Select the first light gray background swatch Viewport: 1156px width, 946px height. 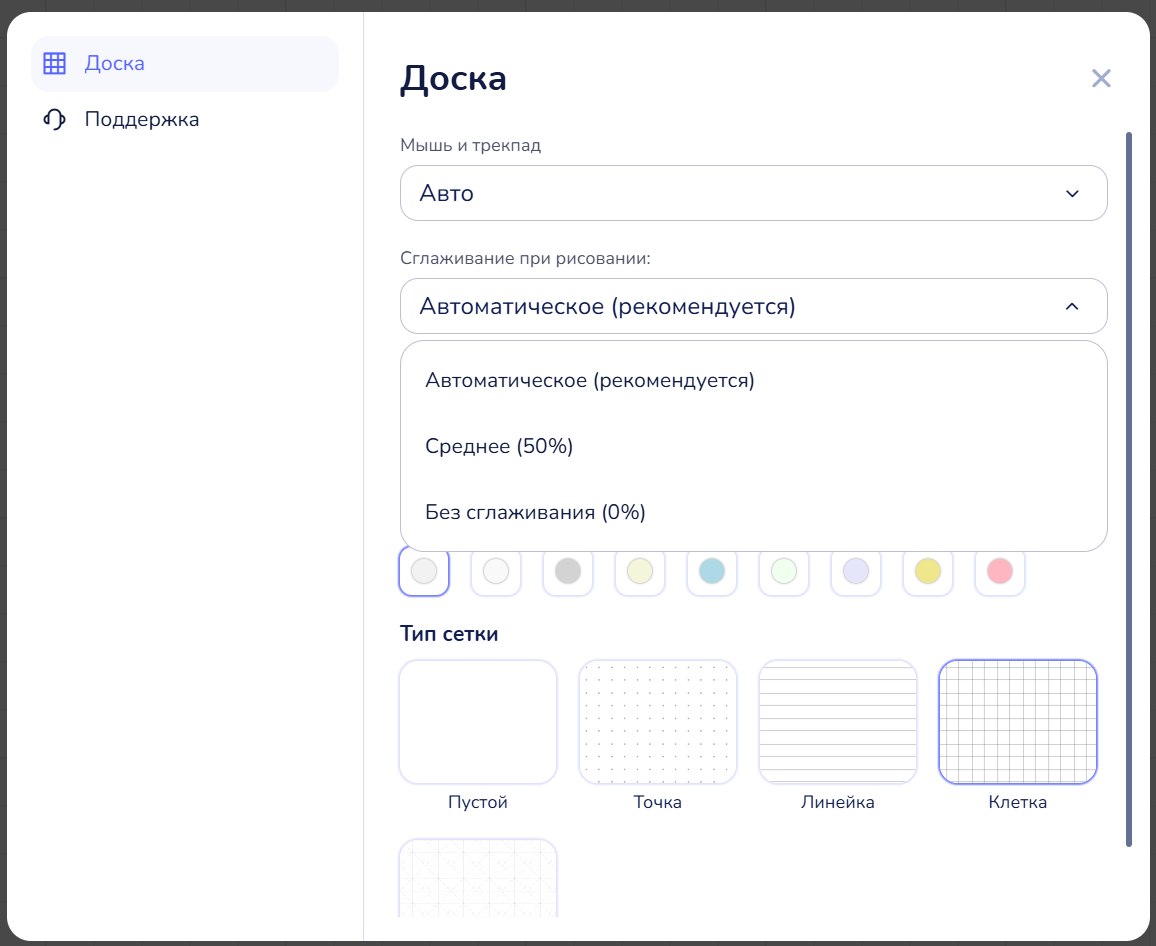(424, 571)
